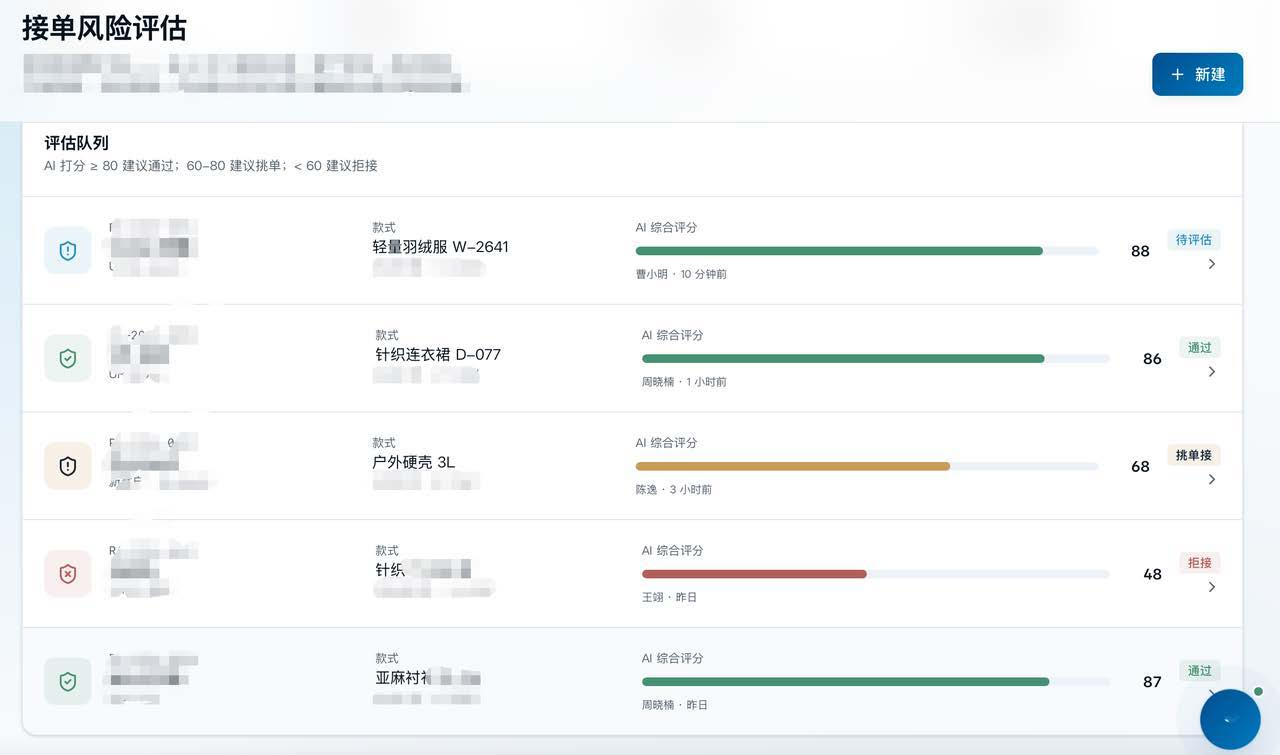The width and height of the screenshot is (1280, 755).
Task: Click the score value 48
Action: pos(1152,575)
